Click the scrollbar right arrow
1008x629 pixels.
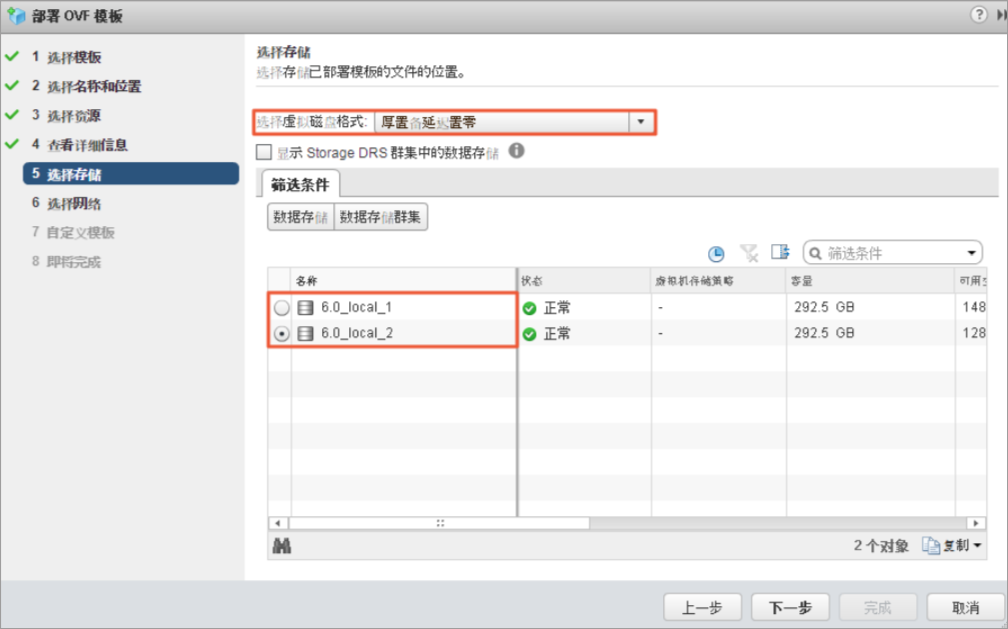(x=976, y=523)
